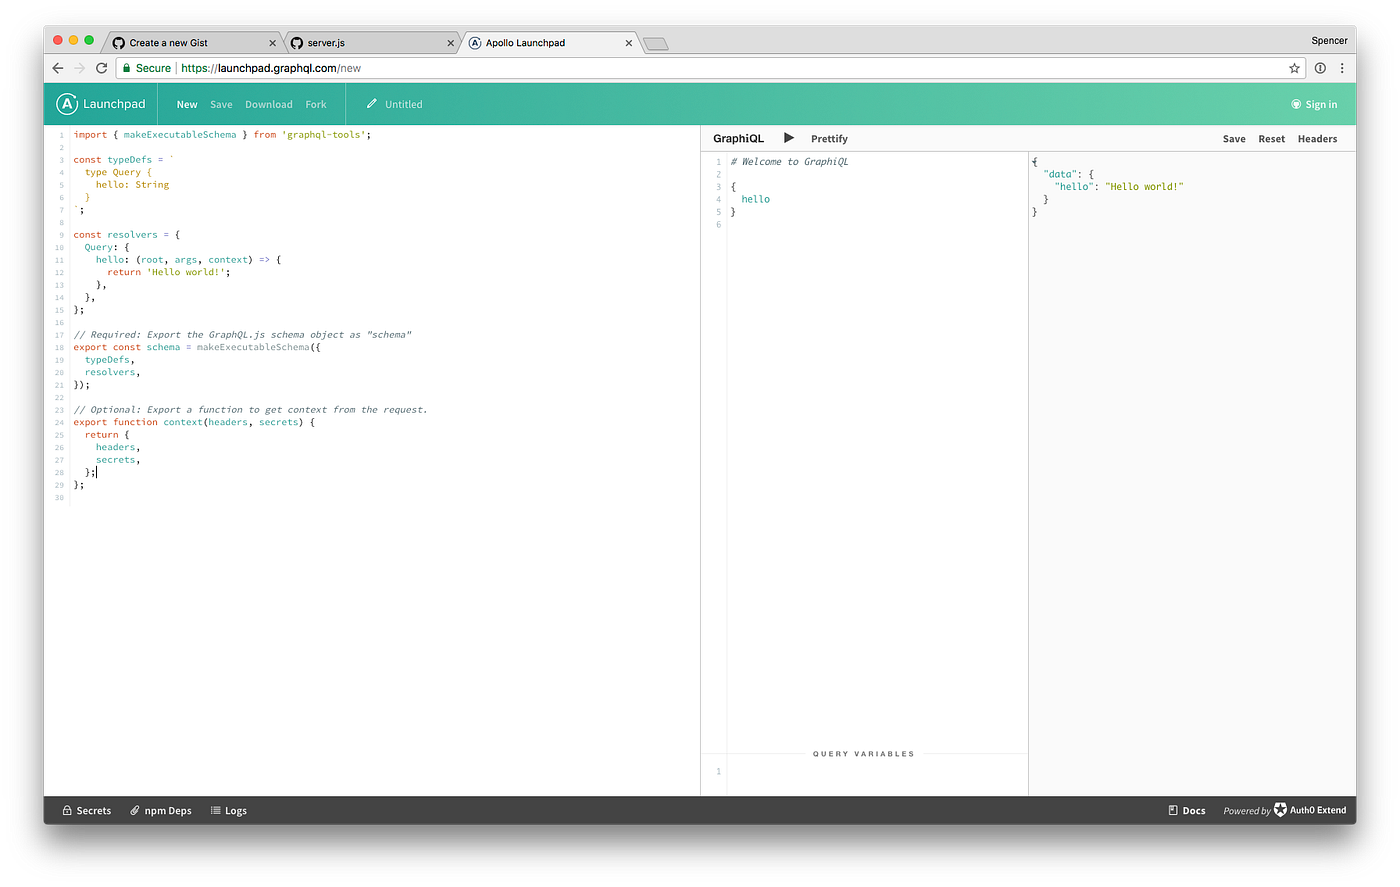Click the Sign in button

1314,103
